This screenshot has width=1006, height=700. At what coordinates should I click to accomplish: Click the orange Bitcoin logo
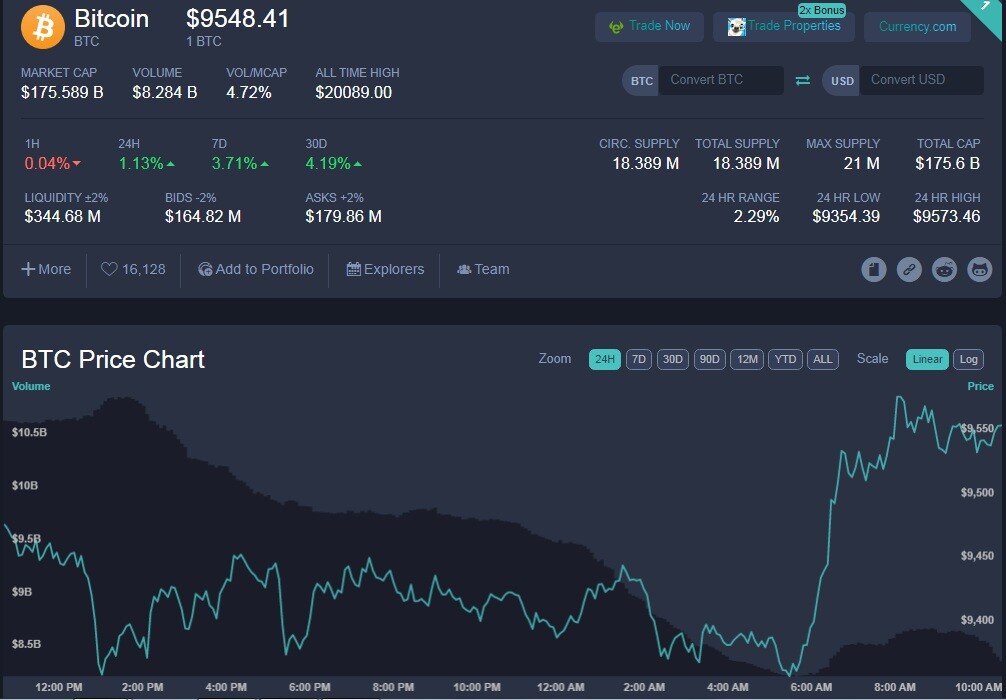coord(43,28)
